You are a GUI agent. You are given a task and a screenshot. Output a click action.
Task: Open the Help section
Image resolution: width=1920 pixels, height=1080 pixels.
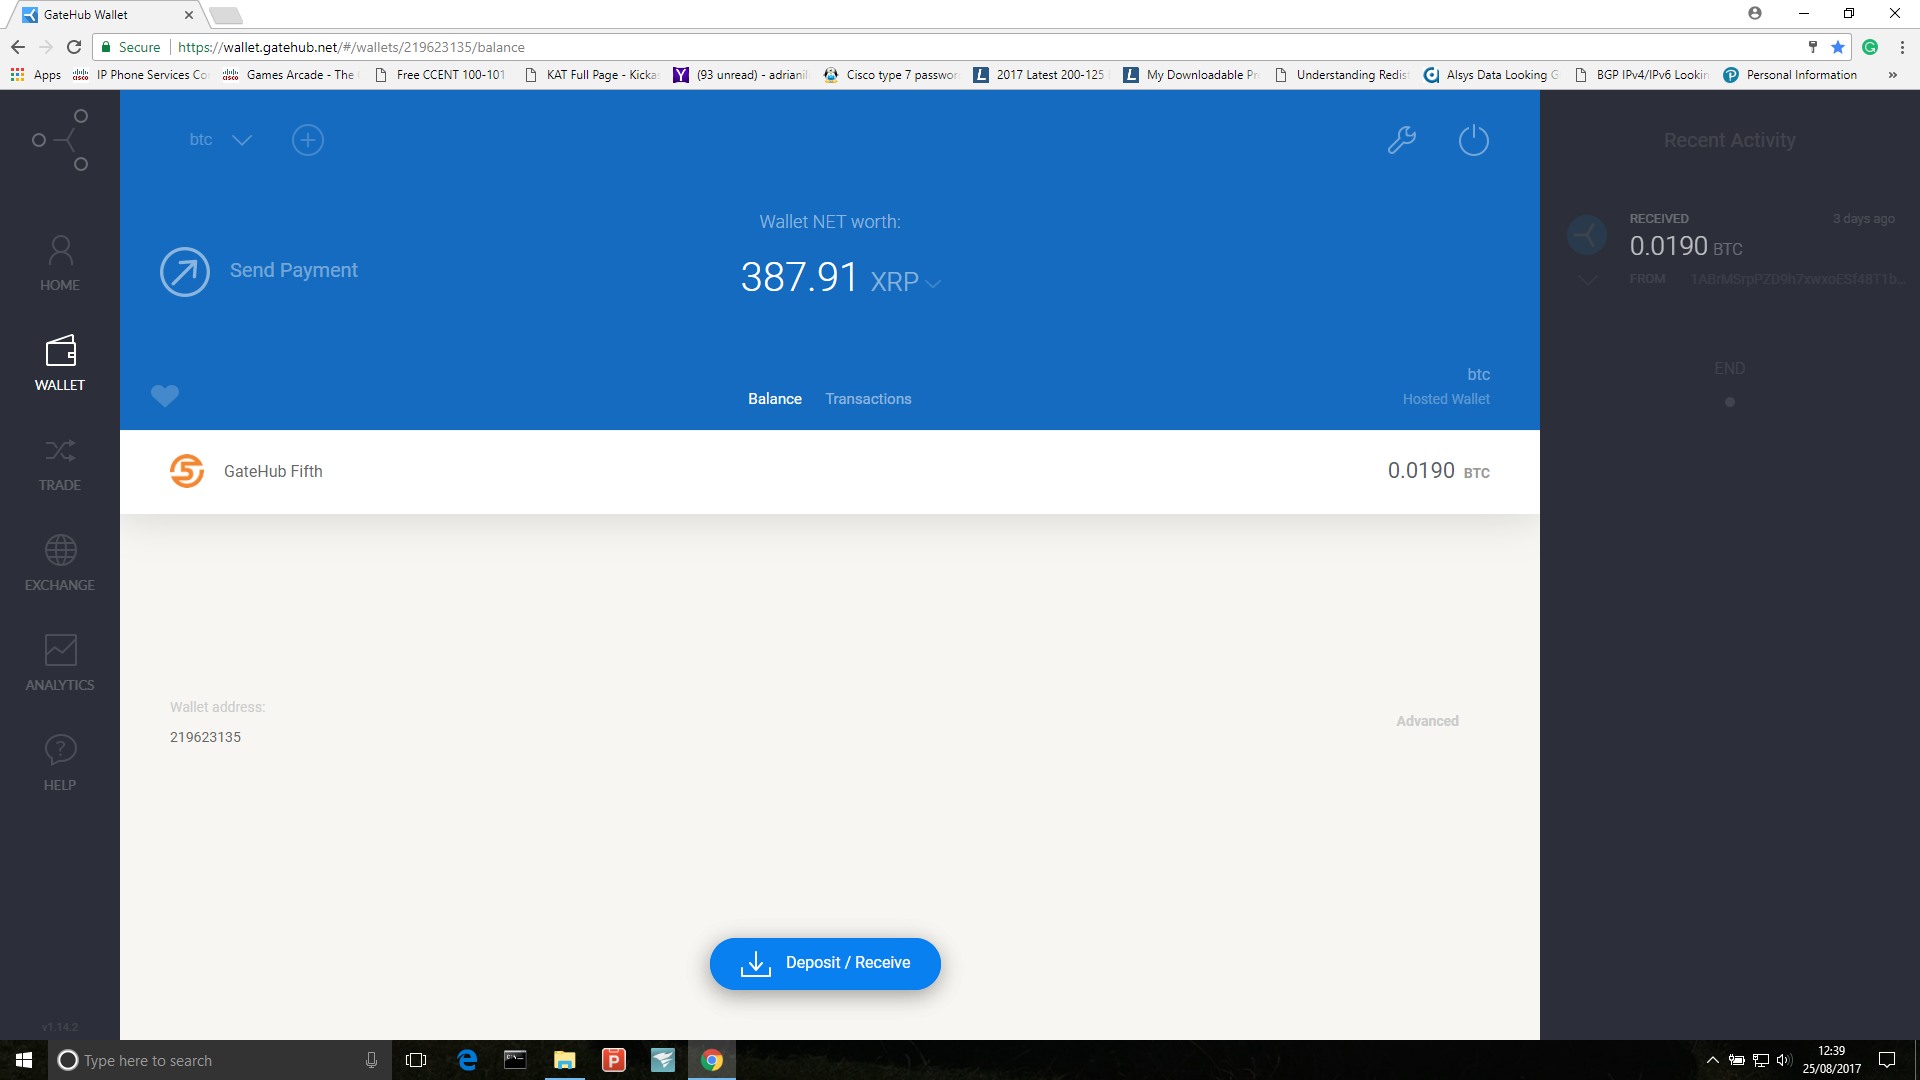pos(60,763)
